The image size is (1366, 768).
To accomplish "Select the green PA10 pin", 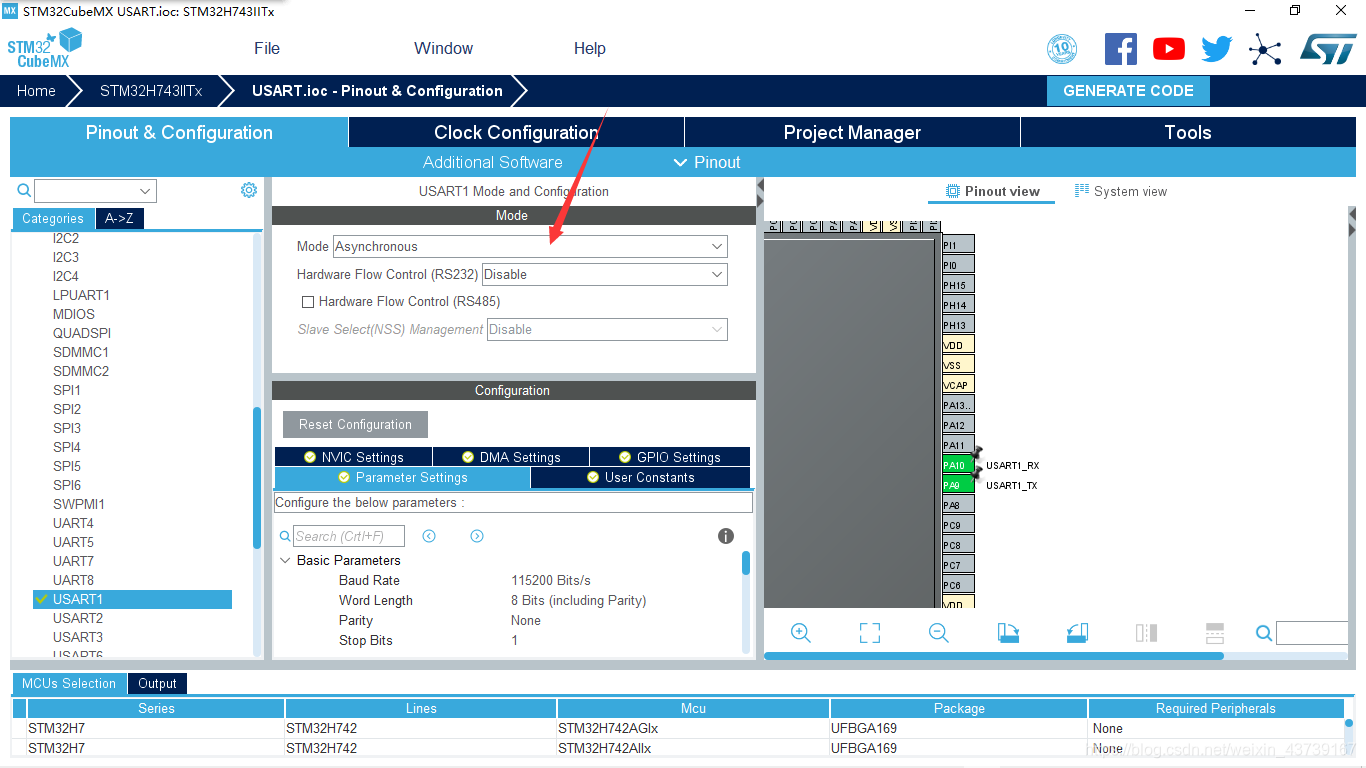I will 958,465.
